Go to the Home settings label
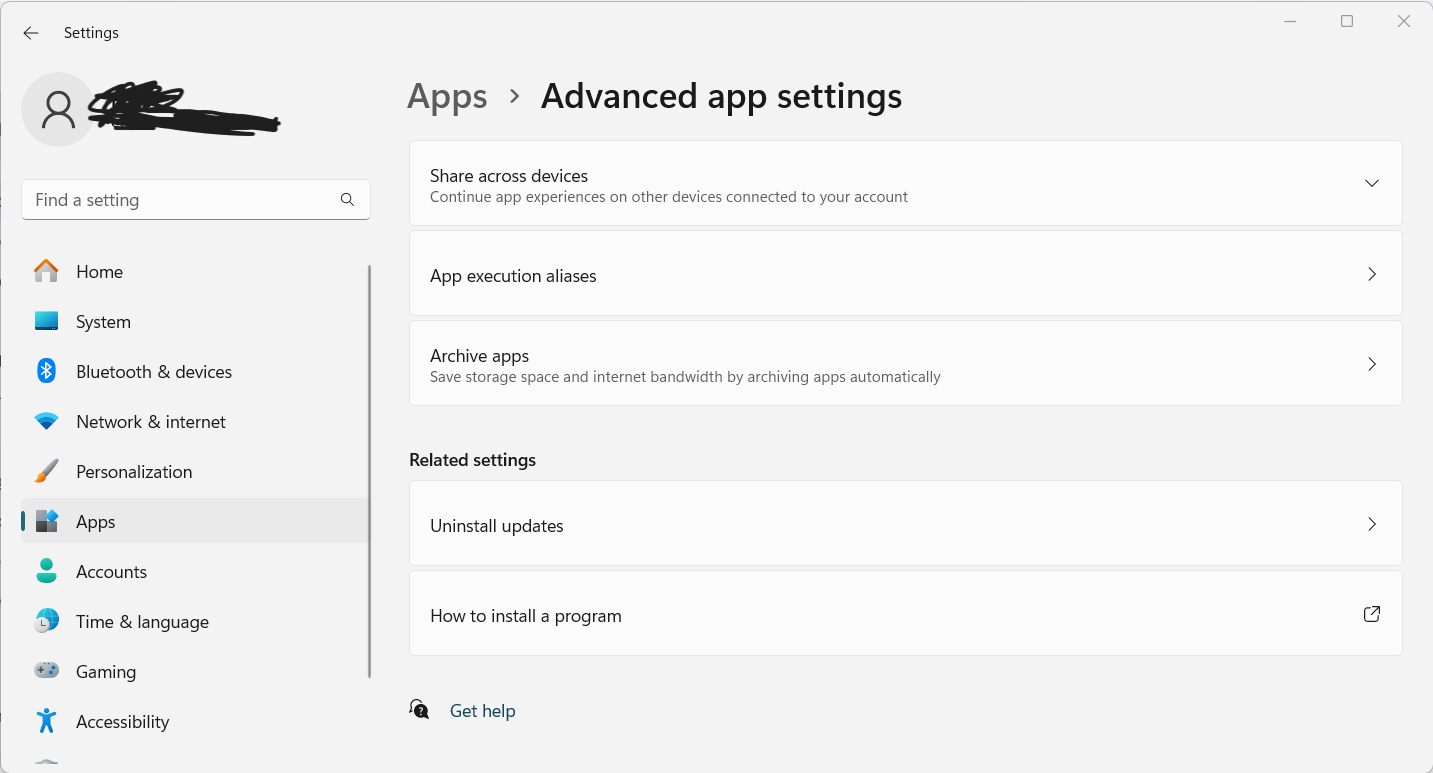1433x773 pixels. pos(99,272)
